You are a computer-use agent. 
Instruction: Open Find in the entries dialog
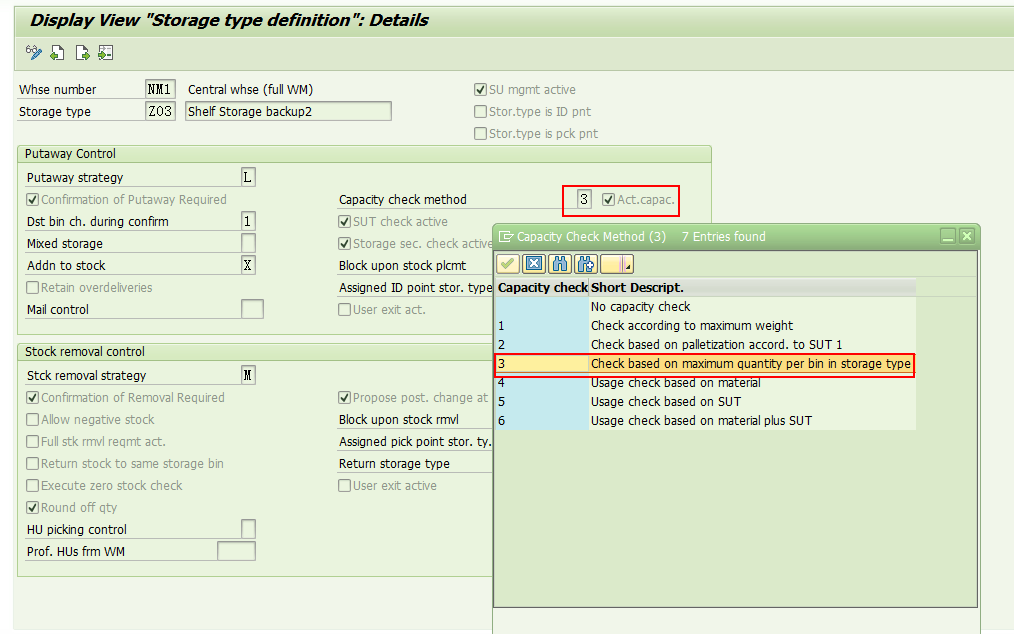[x=560, y=263]
